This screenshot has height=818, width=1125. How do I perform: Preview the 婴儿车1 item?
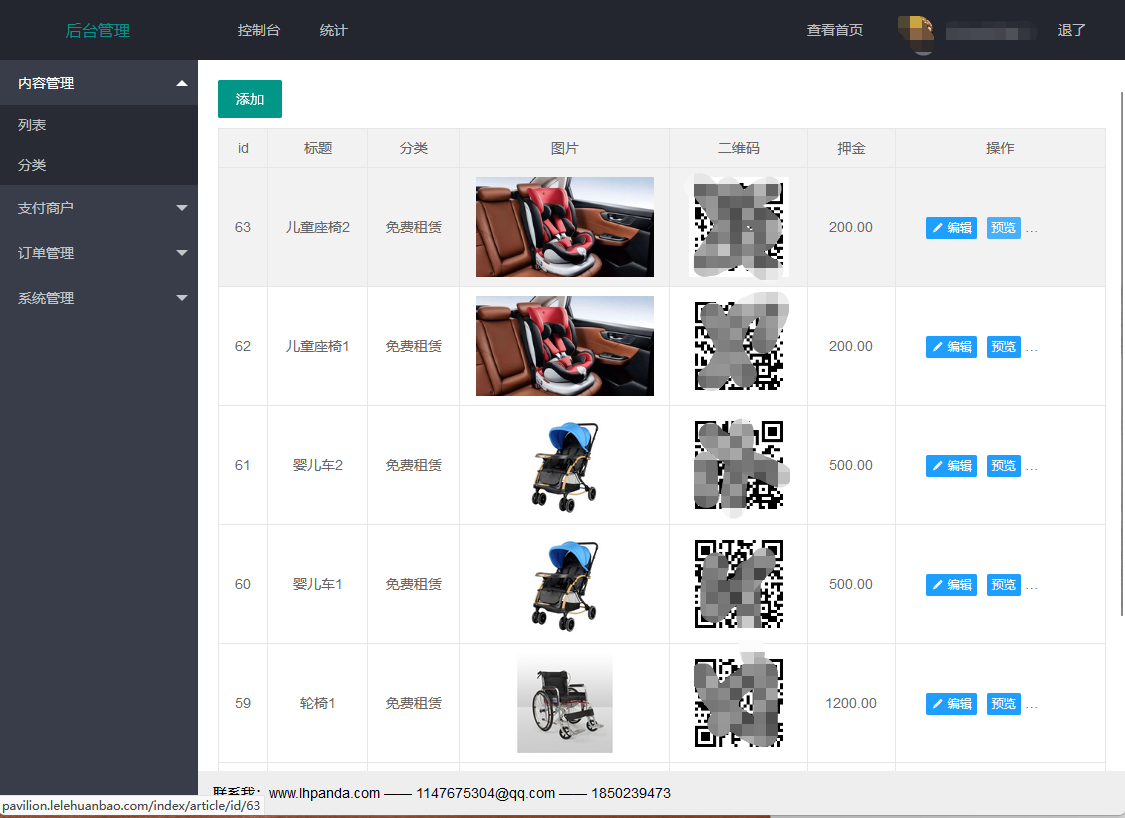pos(1004,586)
